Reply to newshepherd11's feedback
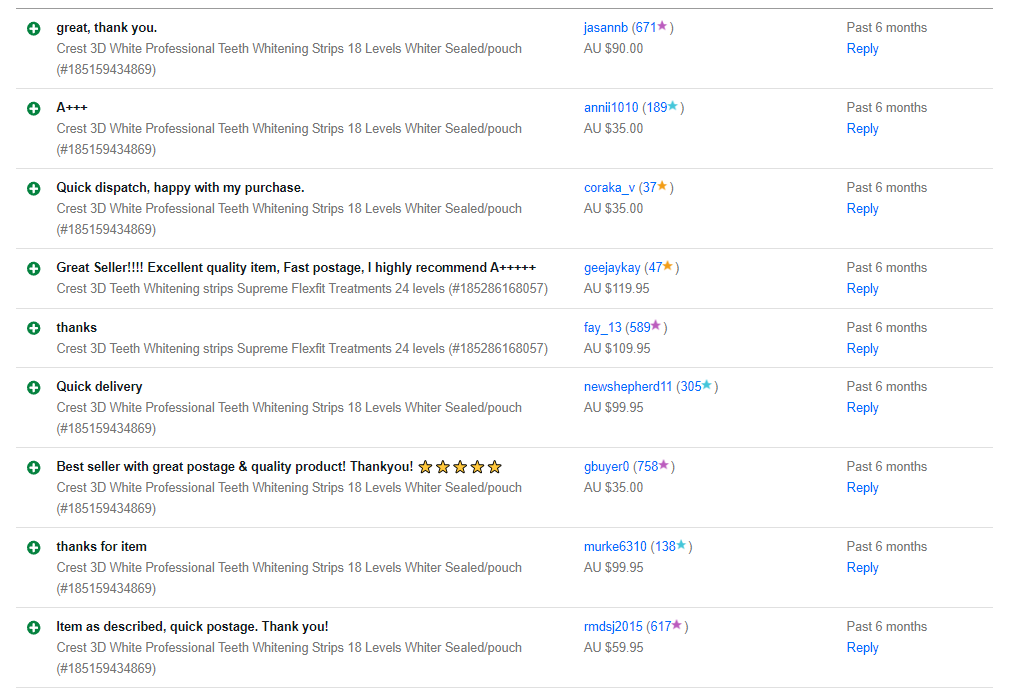1013x694 pixels. (x=862, y=408)
